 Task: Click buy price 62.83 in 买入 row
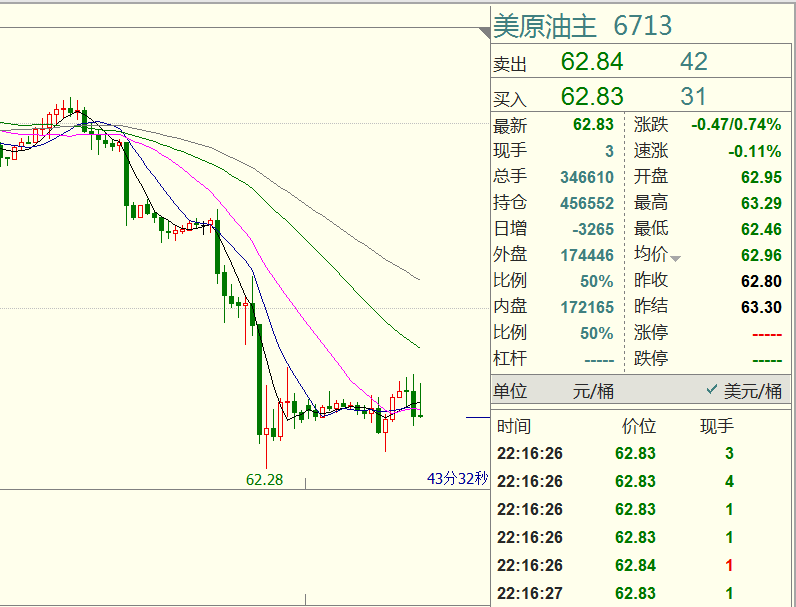pyautogui.click(x=592, y=96)
